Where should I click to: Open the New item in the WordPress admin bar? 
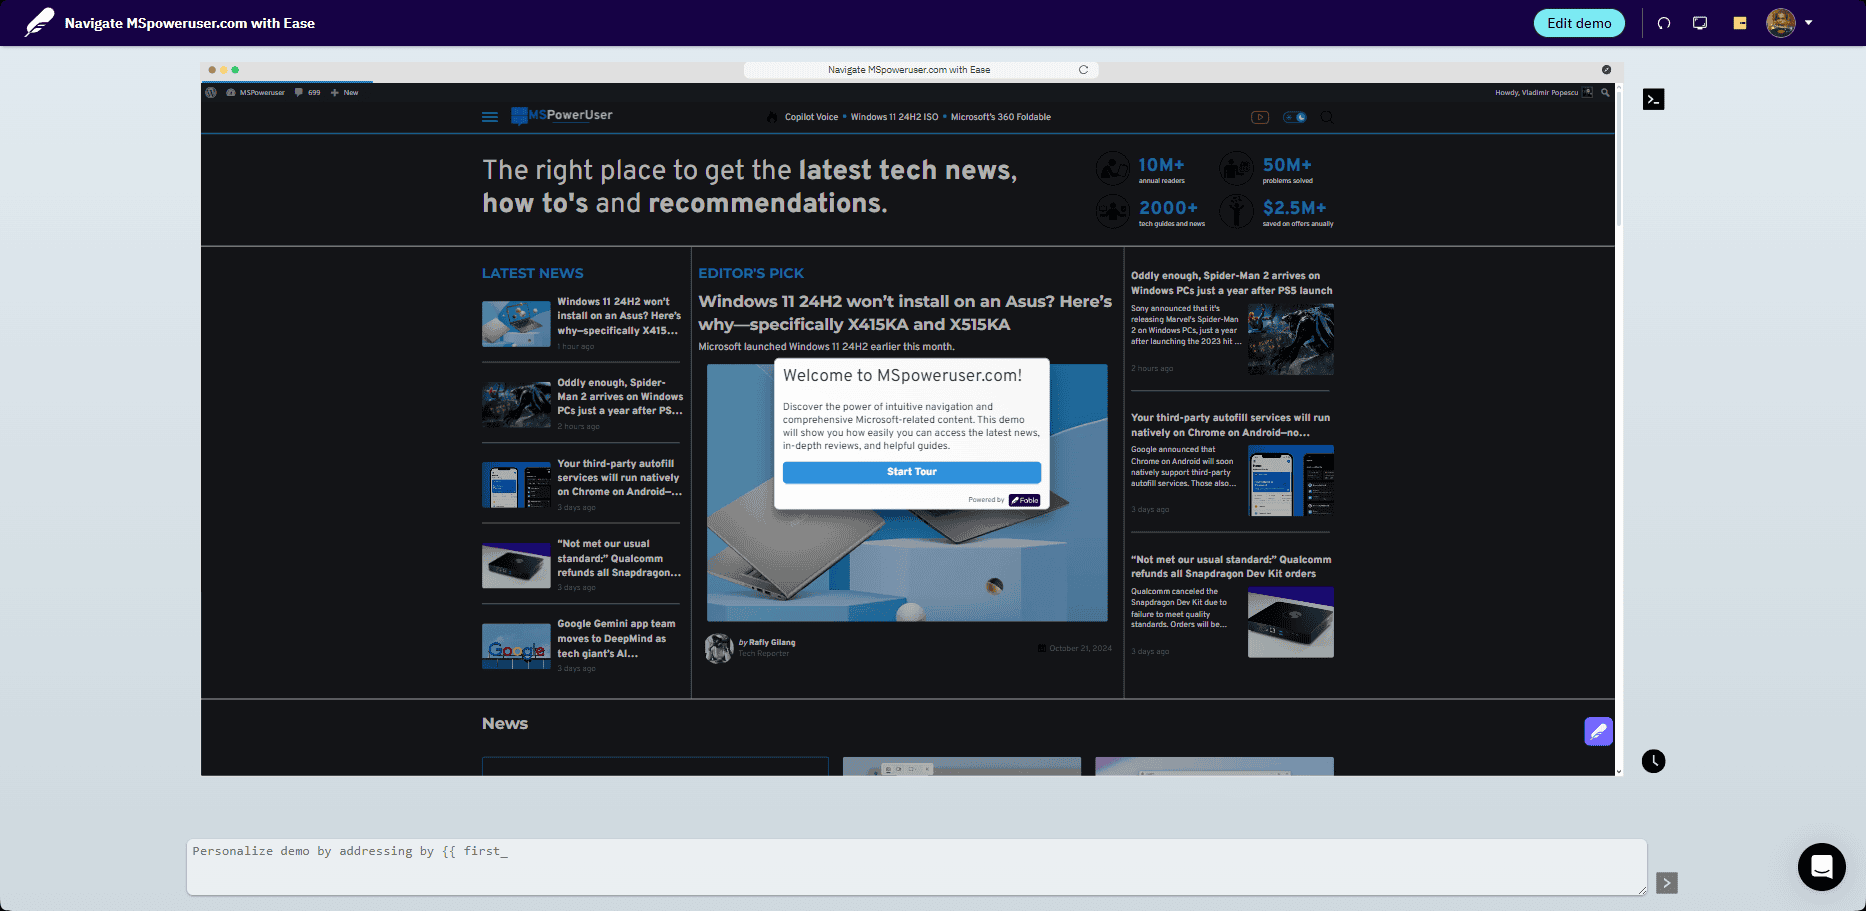tap(344, 92)
